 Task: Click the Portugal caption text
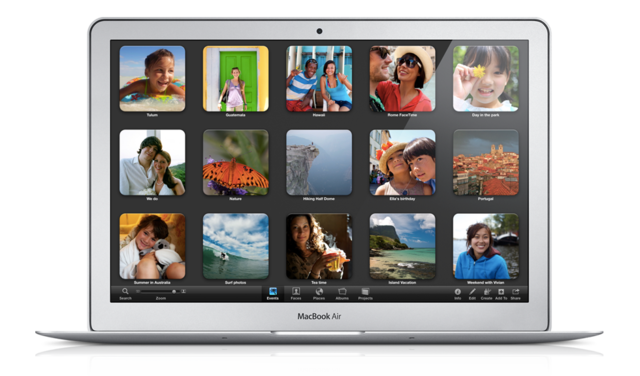click(x=486, y=199)
